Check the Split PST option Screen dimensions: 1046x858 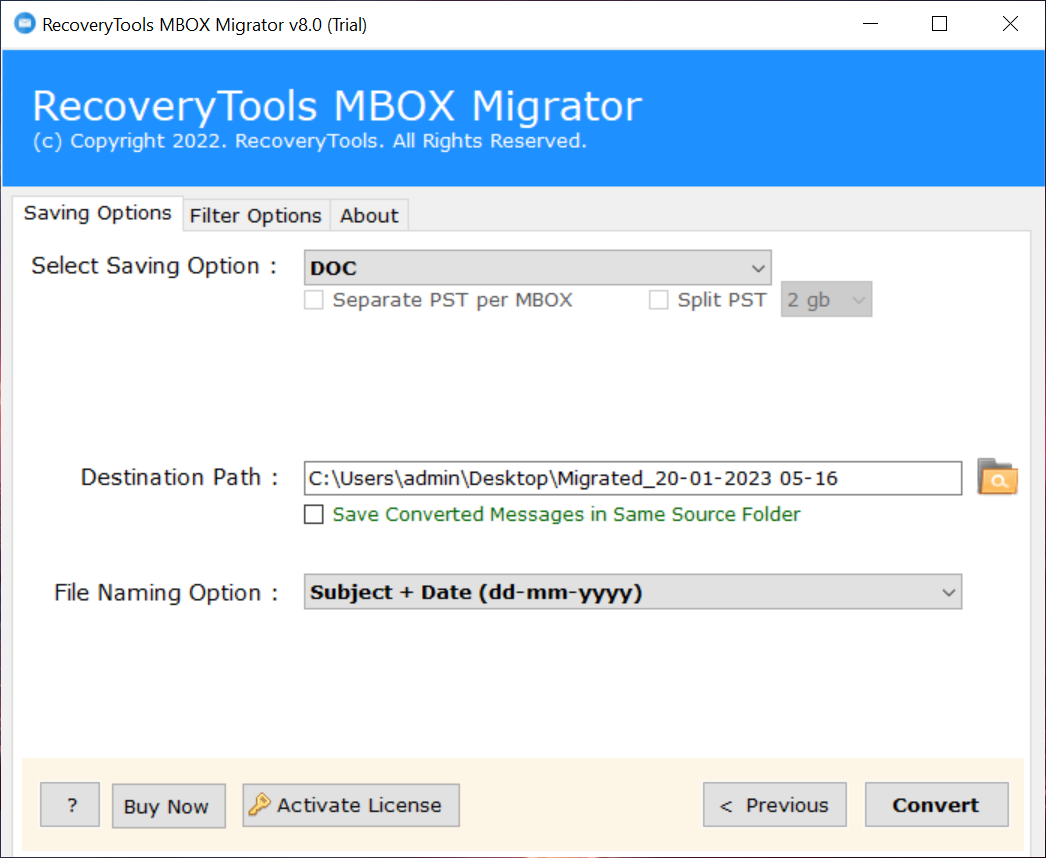[x=658, y=300]
